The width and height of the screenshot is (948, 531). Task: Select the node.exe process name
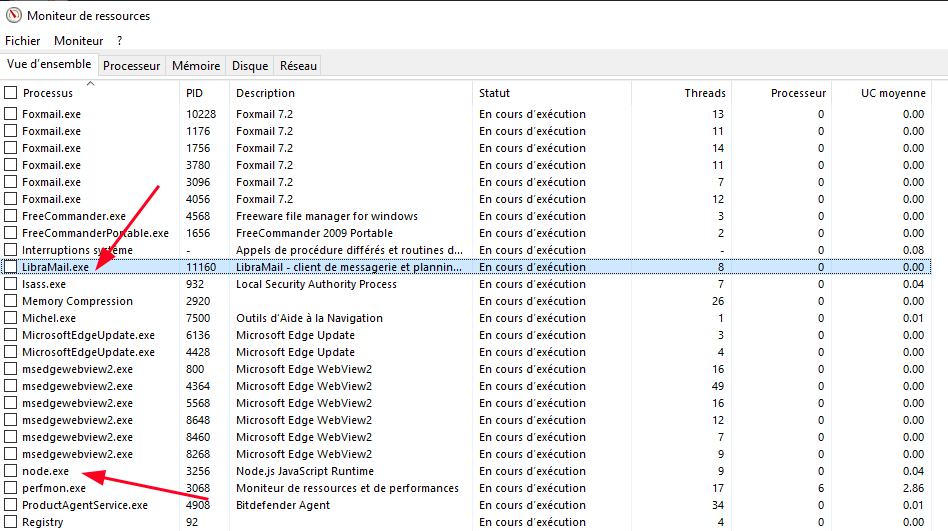click(45, 471)
